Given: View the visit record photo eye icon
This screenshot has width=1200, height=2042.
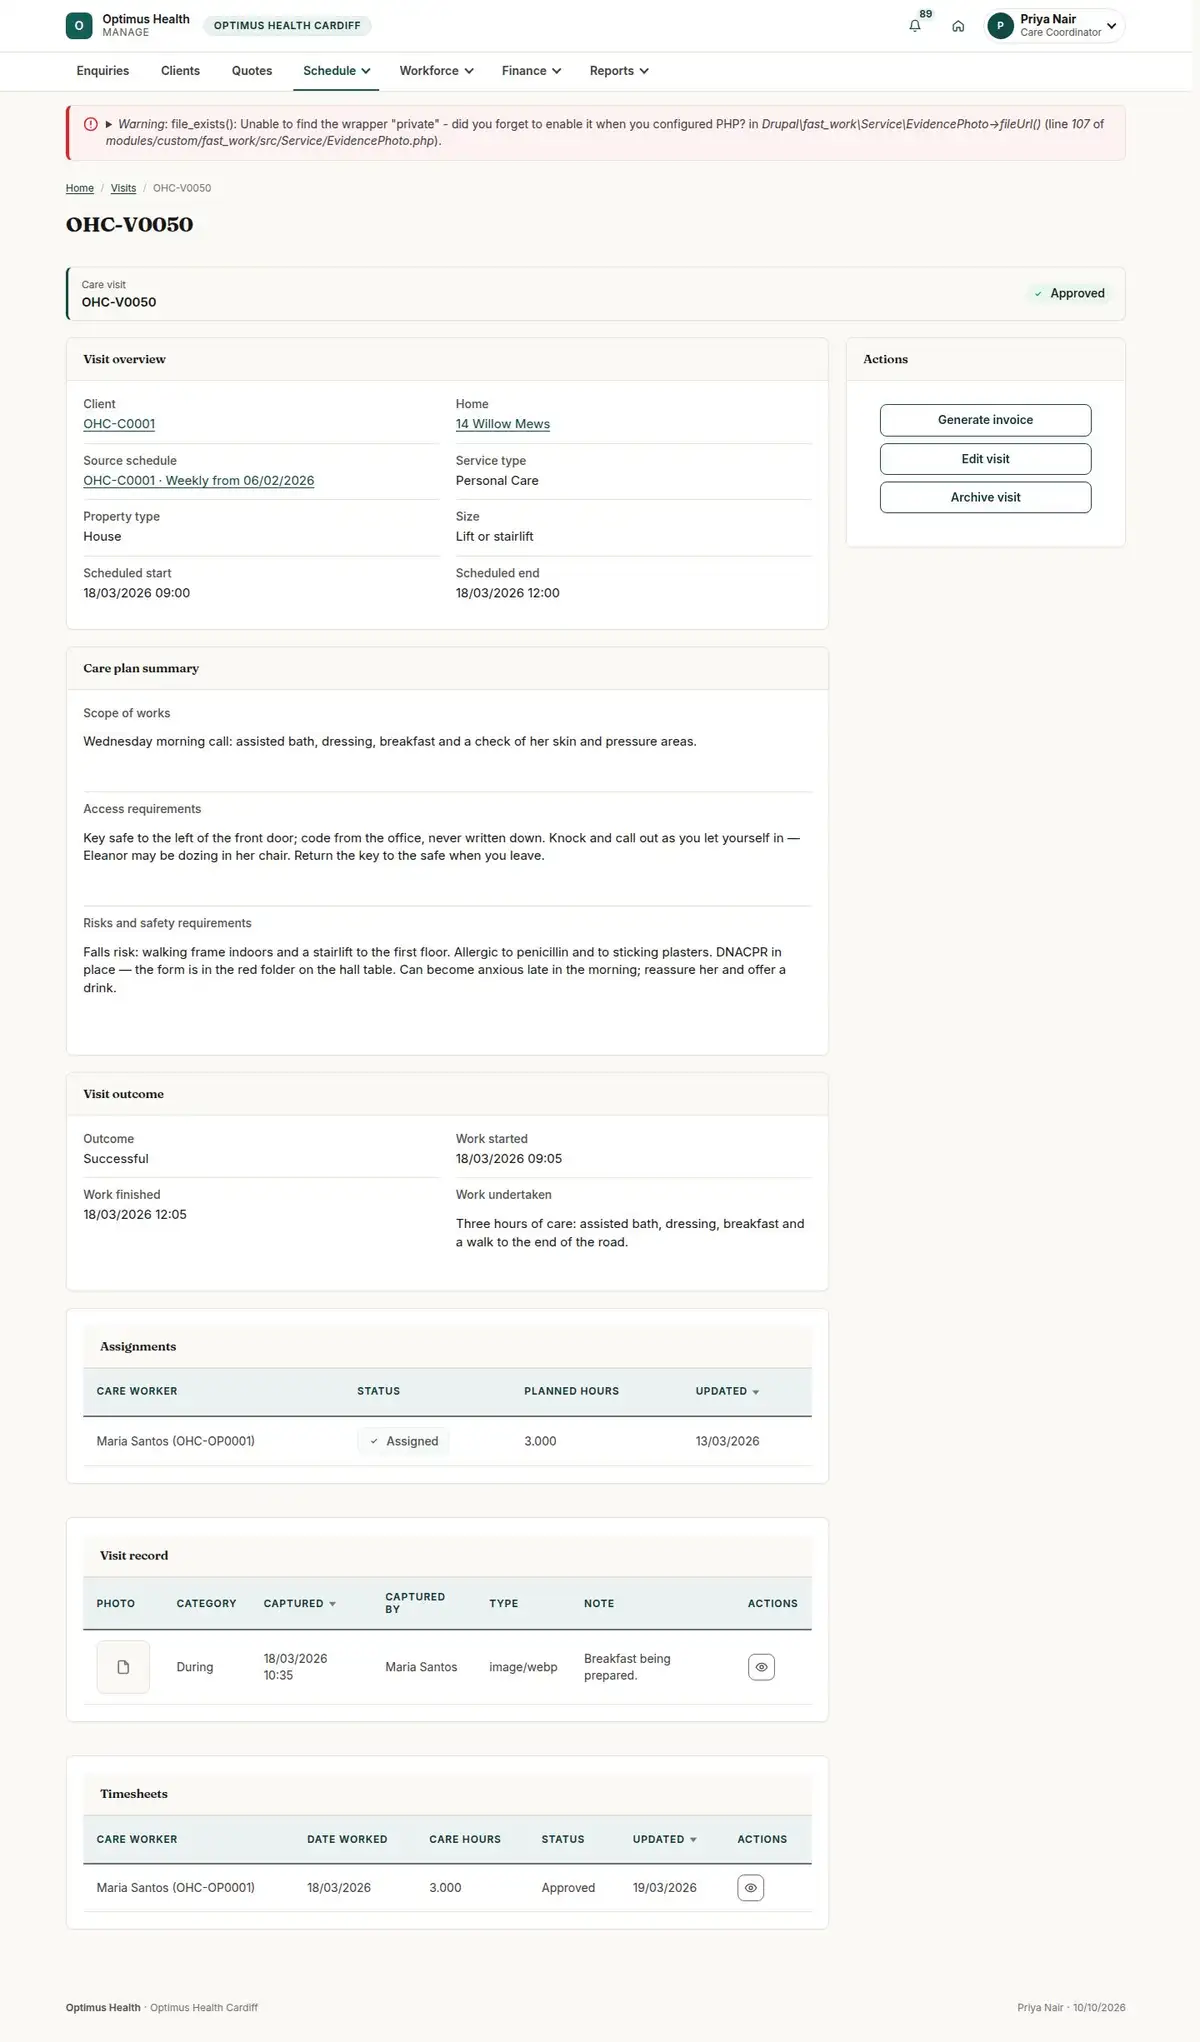Looking at the screenshot, I should [x=761, y=1667].
